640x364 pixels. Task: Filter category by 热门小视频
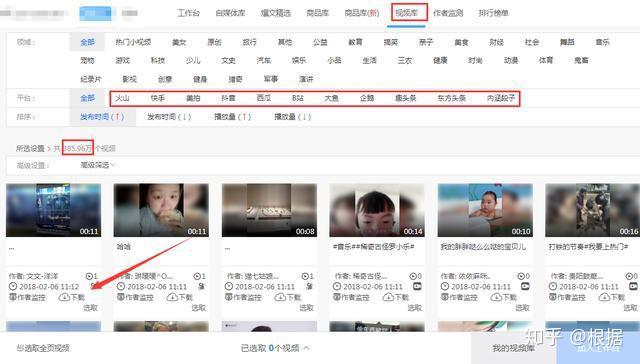point(133,42)
